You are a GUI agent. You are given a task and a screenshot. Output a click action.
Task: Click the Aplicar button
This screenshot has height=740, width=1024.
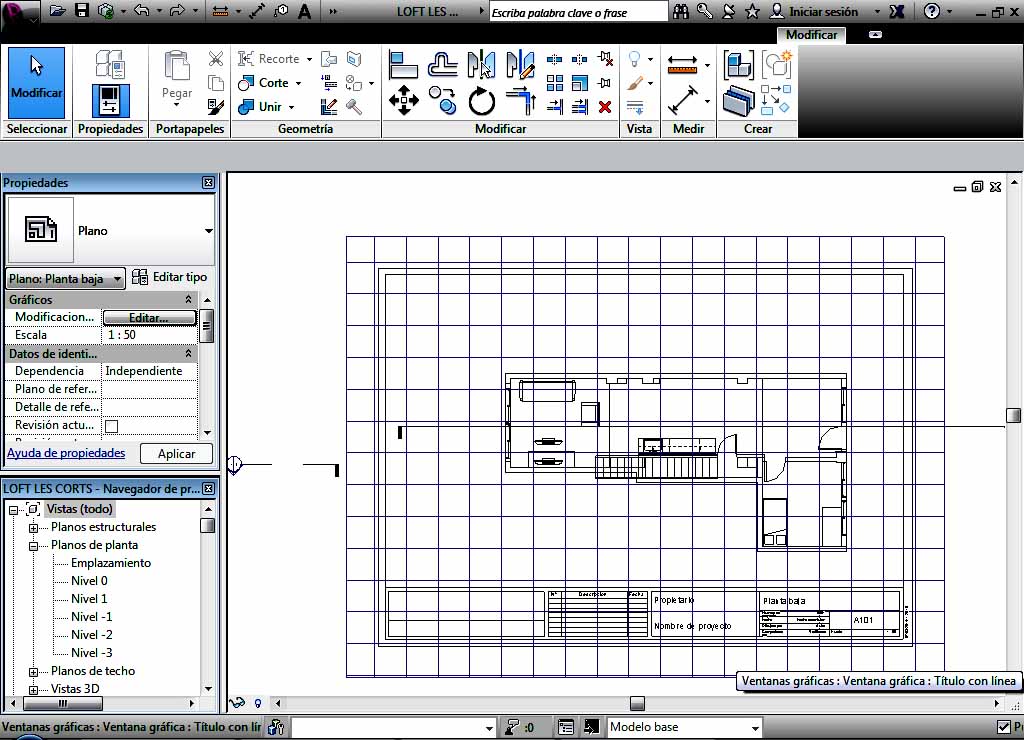176,453
